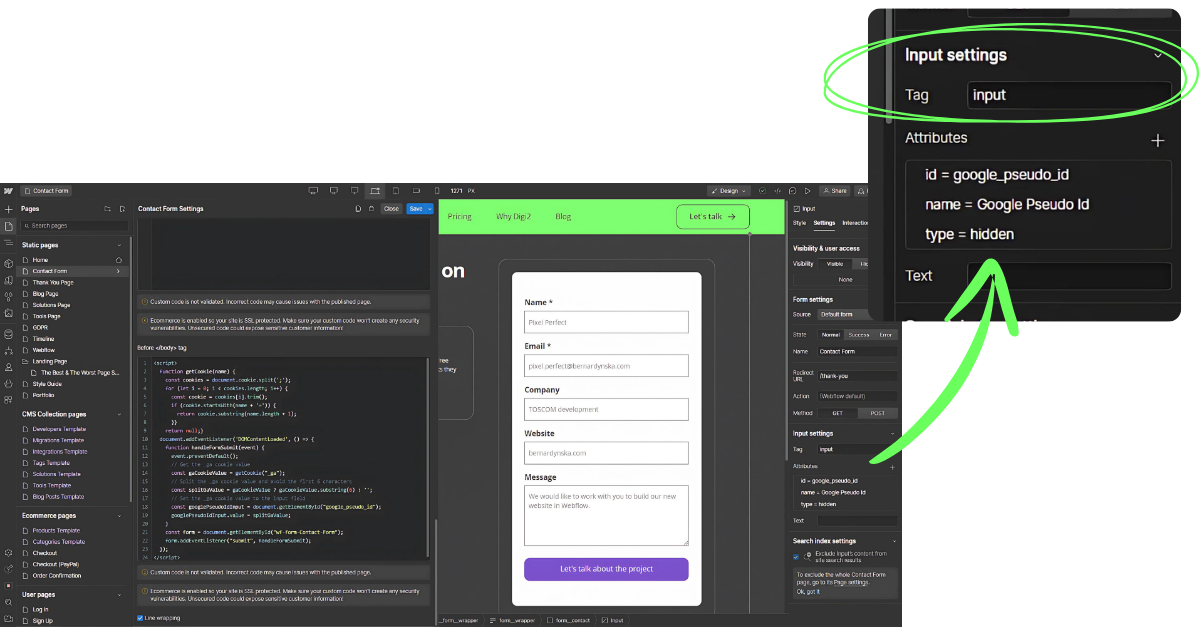Click the blue Save button
This screenshot has height=627, width=1200.
click(415, 209)
